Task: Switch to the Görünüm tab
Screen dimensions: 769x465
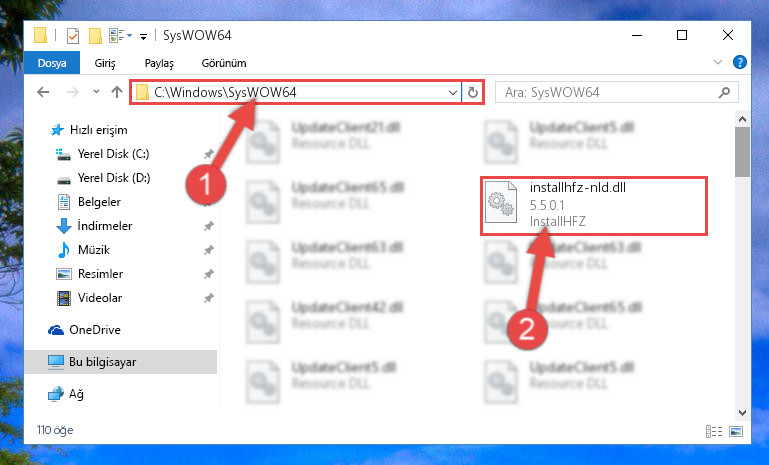Action: [224, 63]
